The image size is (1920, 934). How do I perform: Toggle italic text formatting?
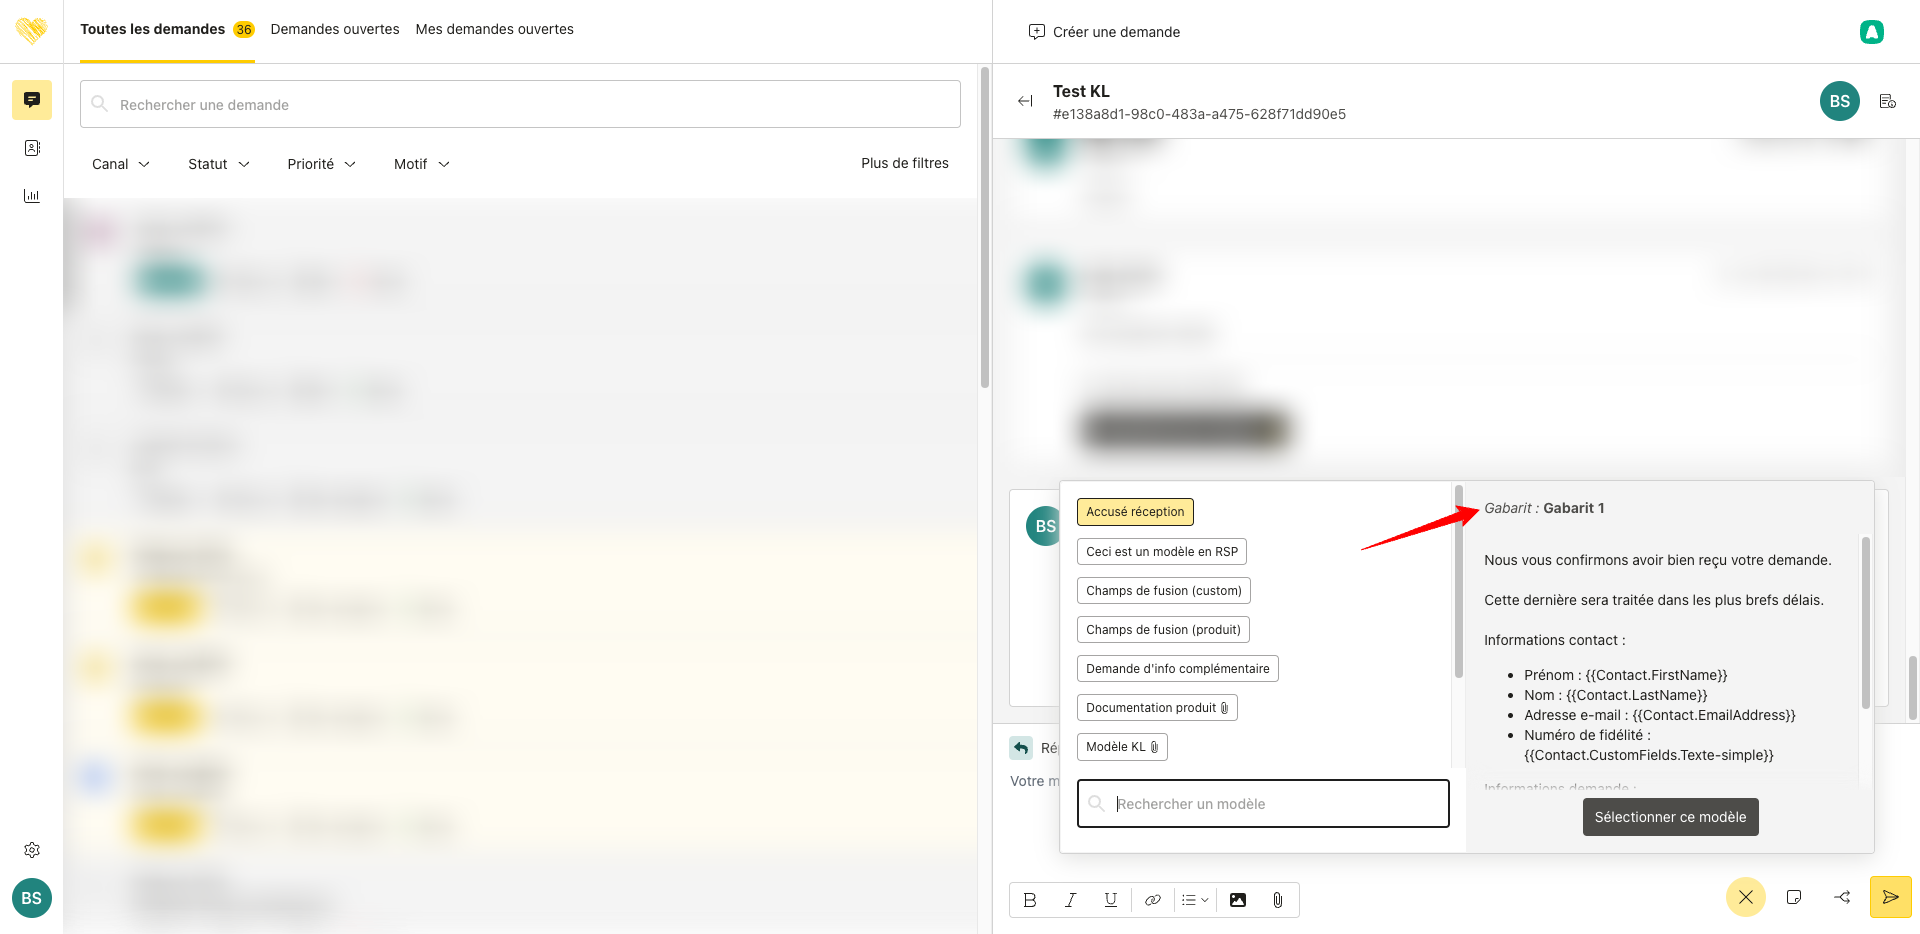pos(1070,900)
